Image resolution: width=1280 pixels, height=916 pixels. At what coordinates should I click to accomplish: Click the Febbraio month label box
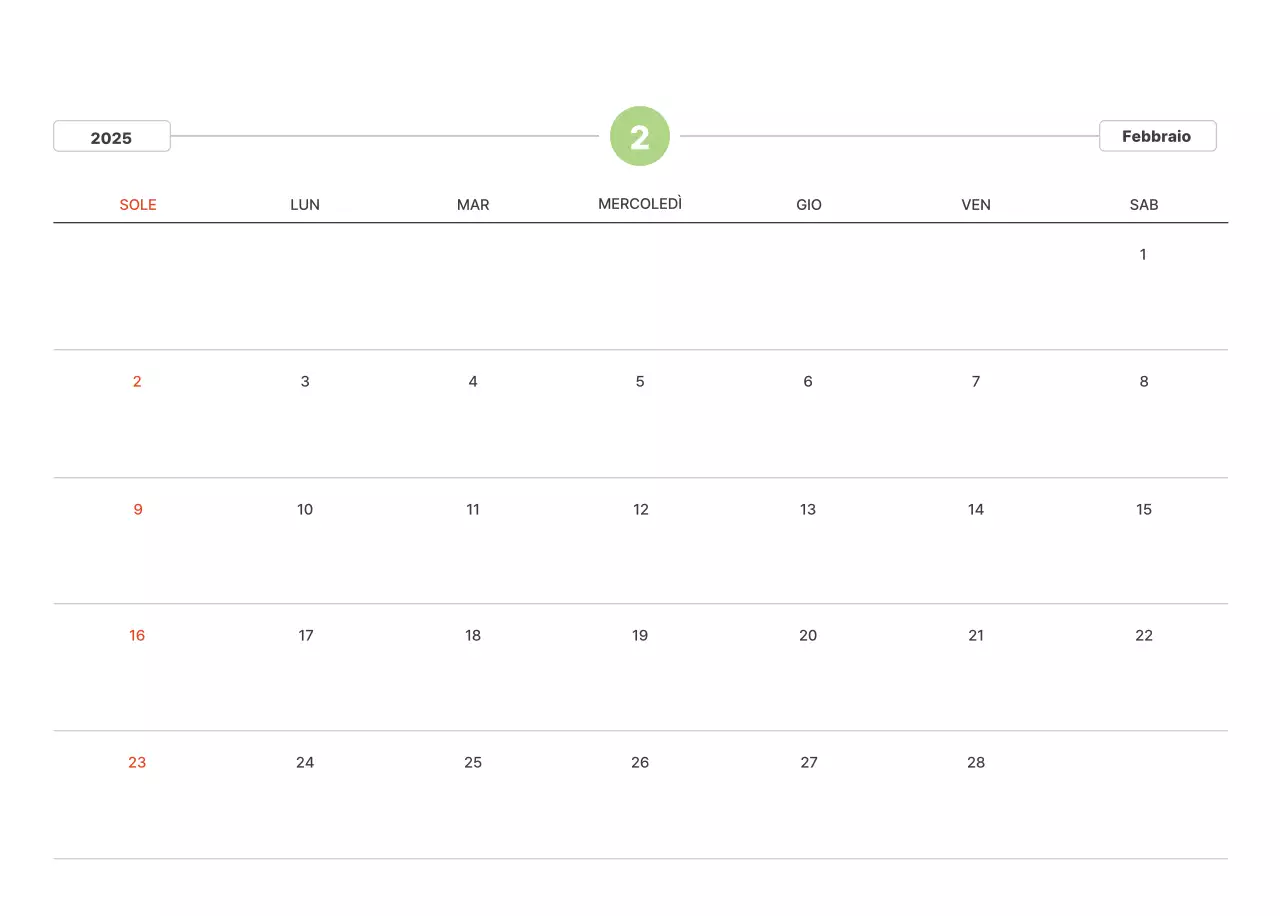point(1157,136)
